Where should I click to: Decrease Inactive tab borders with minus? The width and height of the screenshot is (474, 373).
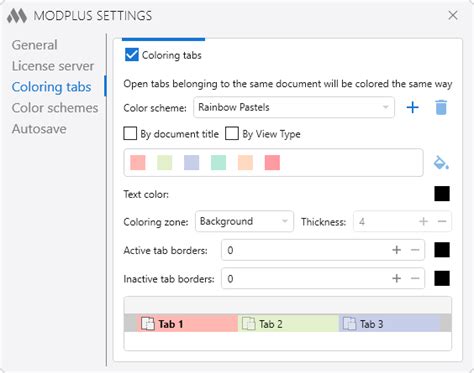[415, 278]
